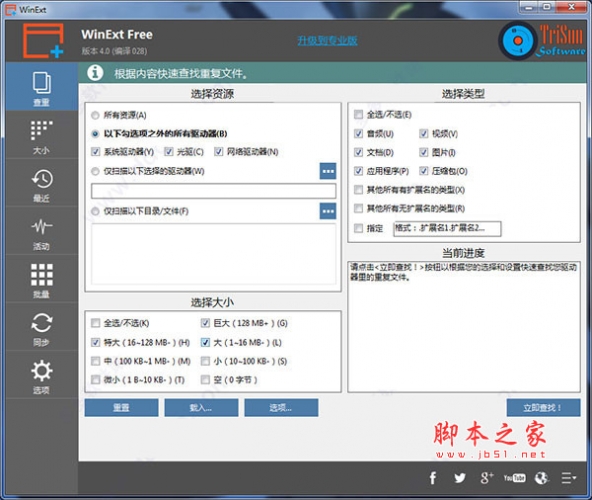Uncheck 巨大 (128 MB+) size checkbox

(205, 323)
